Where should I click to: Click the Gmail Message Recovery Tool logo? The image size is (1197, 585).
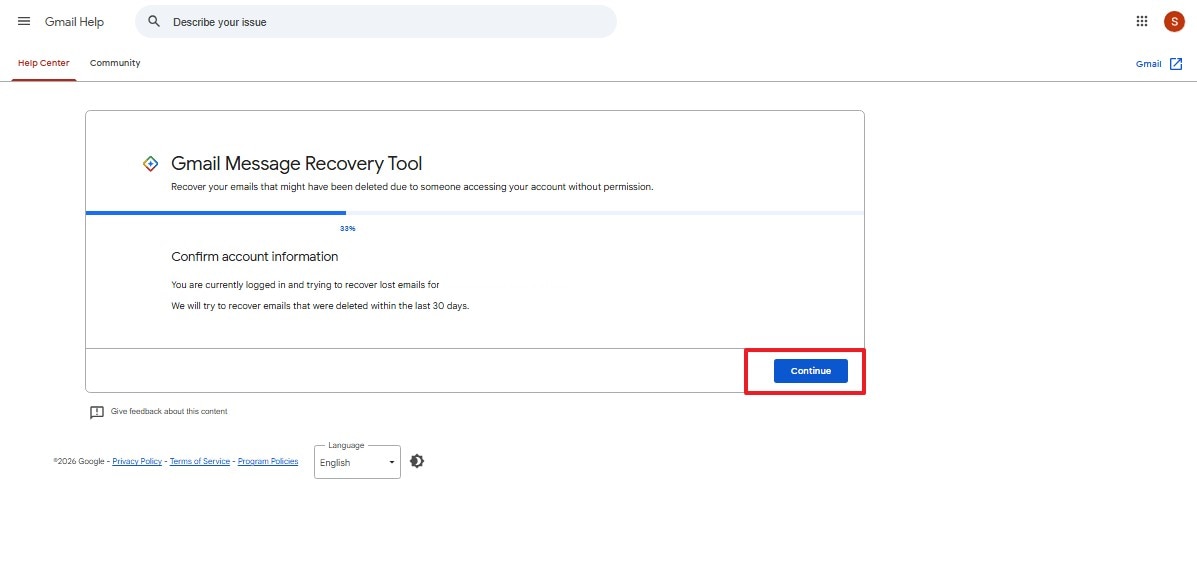coord(151,163)
